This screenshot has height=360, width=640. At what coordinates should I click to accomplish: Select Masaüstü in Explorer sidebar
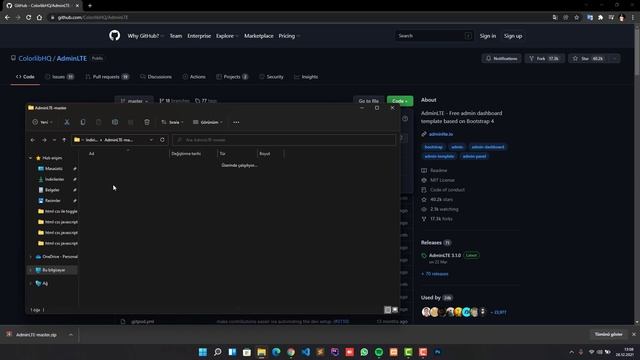(53, 169)
